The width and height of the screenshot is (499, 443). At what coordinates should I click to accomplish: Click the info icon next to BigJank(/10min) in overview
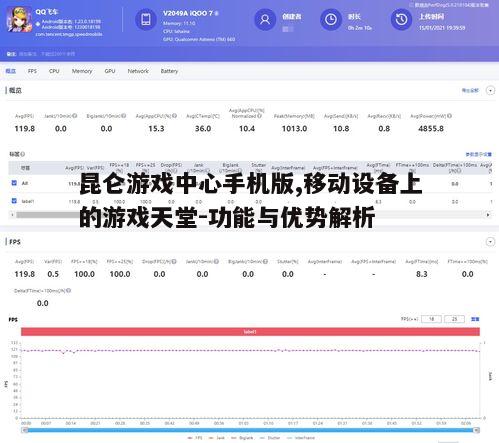[124, 116]
